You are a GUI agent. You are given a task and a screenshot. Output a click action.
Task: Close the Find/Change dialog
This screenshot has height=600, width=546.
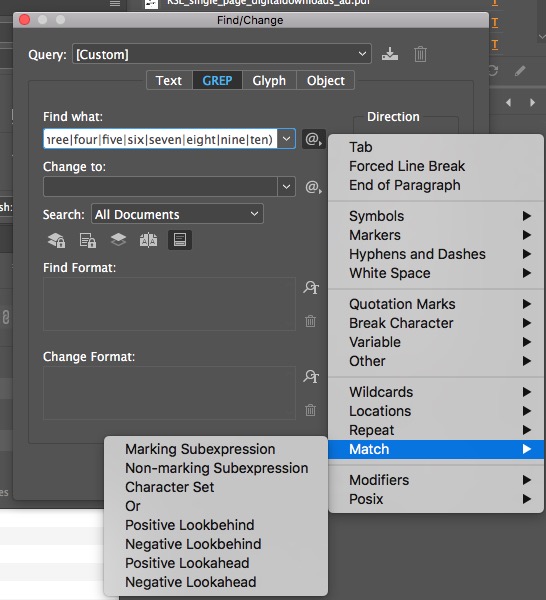pyautogui.click(x=24, y=20)
